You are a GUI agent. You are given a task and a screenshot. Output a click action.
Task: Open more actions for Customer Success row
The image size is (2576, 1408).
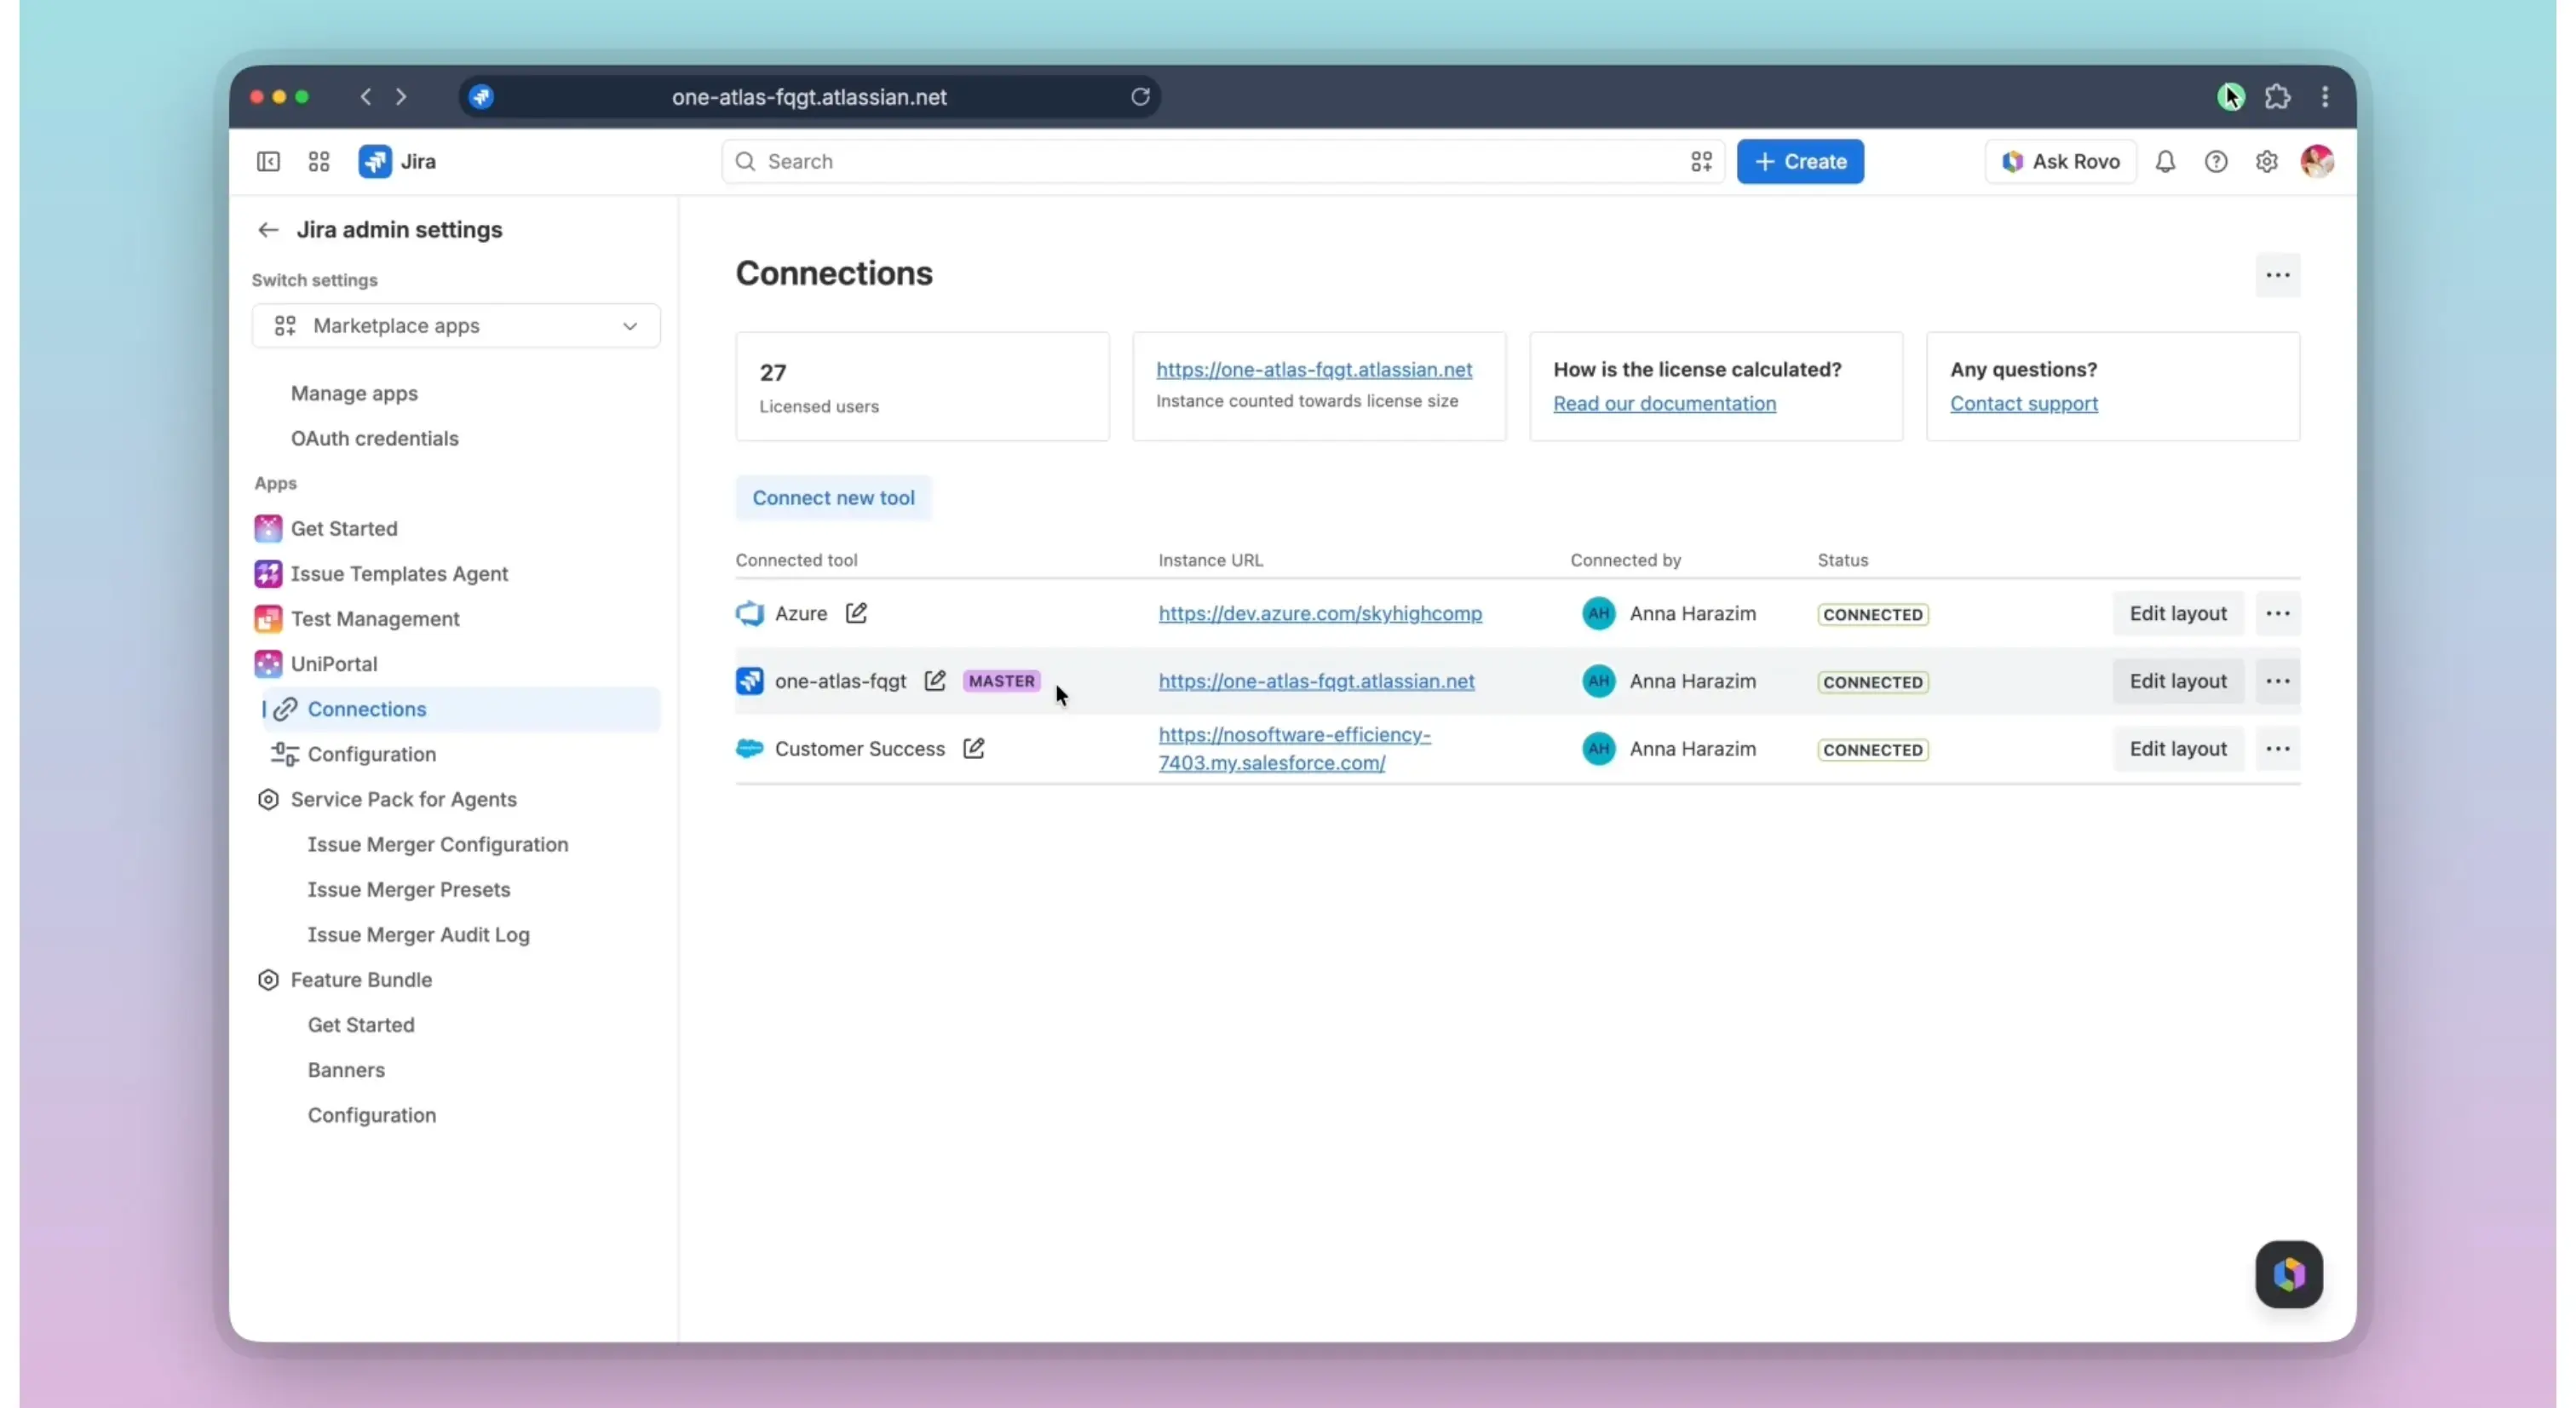click(x=2278, y=749)
